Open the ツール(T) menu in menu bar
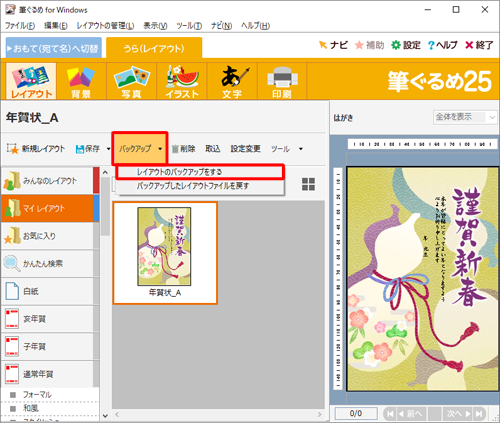The height and width of the screenshot is (423, 500). pyautogui.click(x=189, y=26)
